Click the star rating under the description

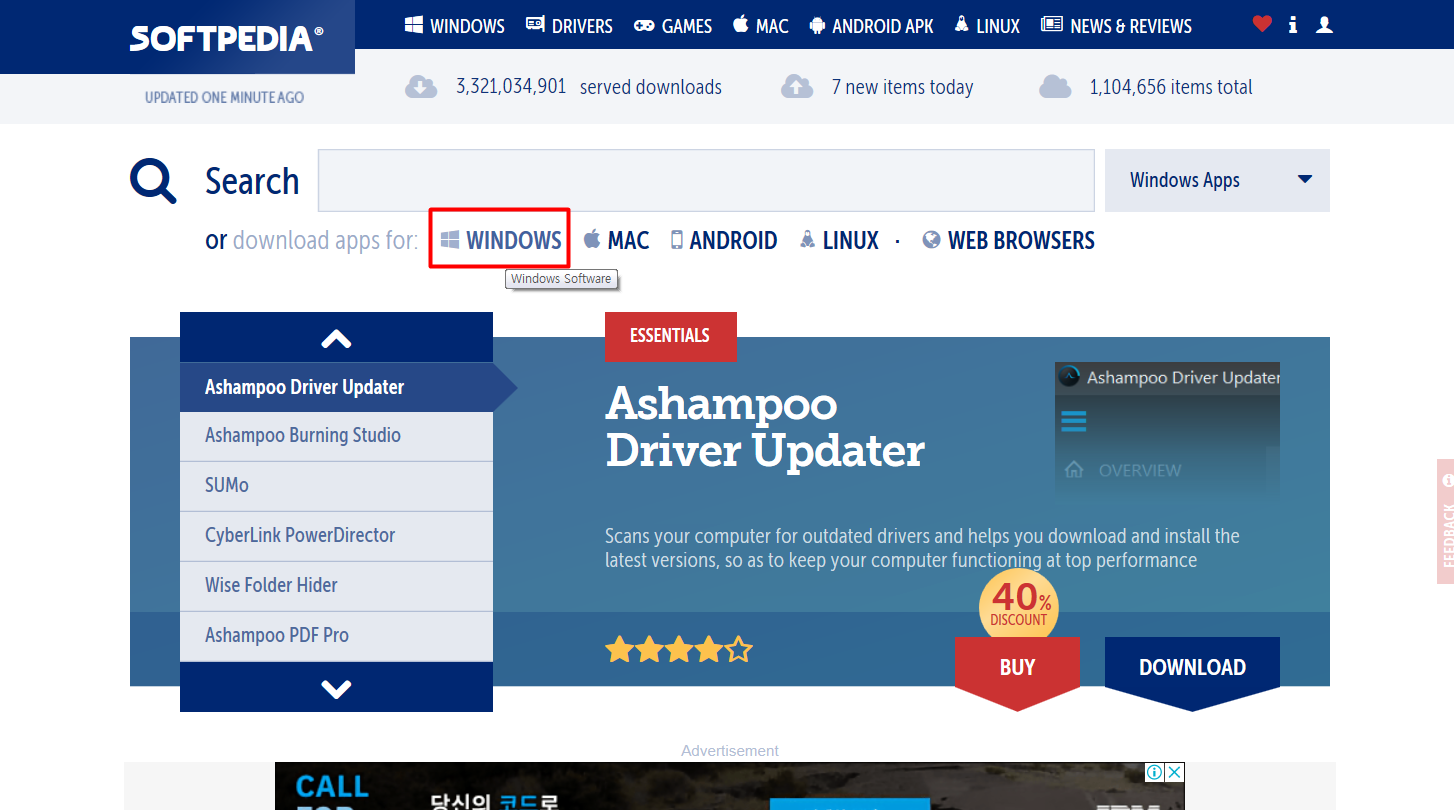coord(678,650)
